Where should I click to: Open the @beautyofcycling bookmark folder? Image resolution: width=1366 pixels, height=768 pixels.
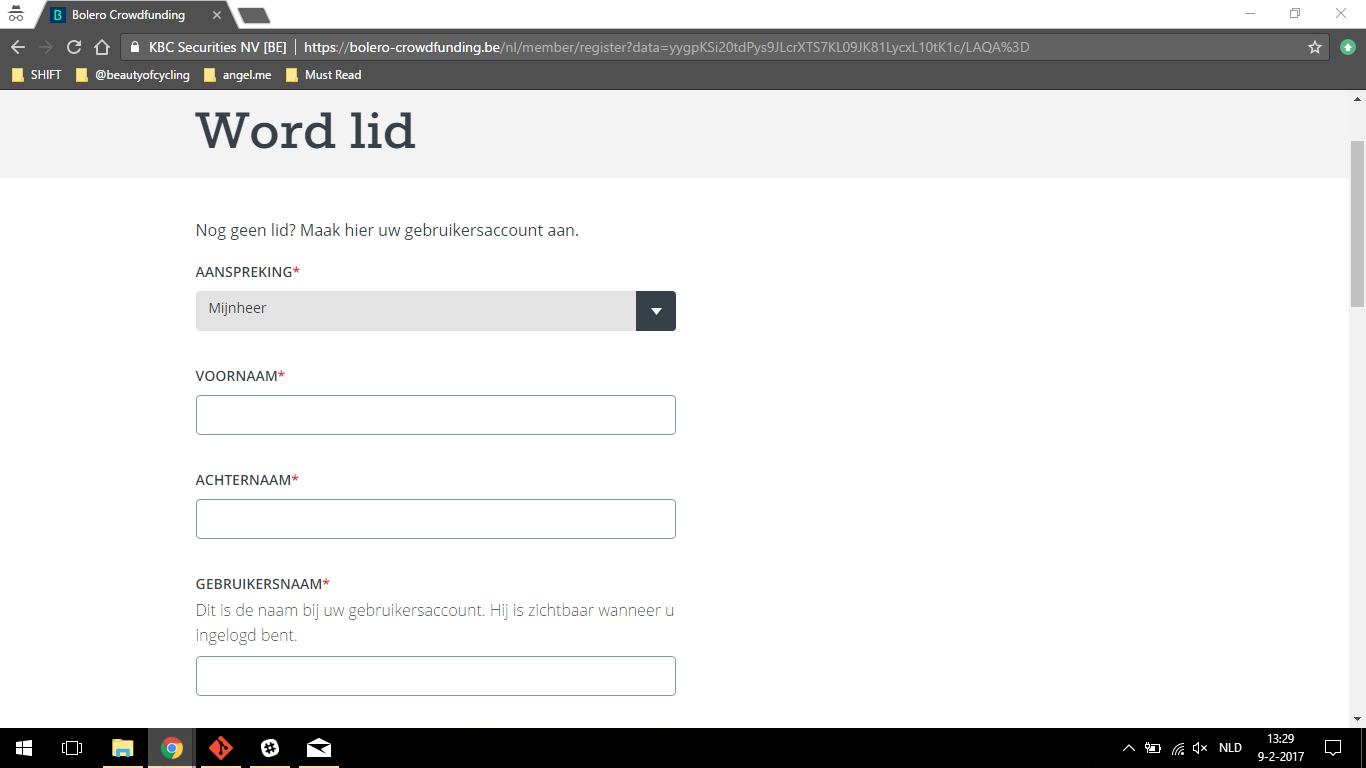click(x=133, y=75)
